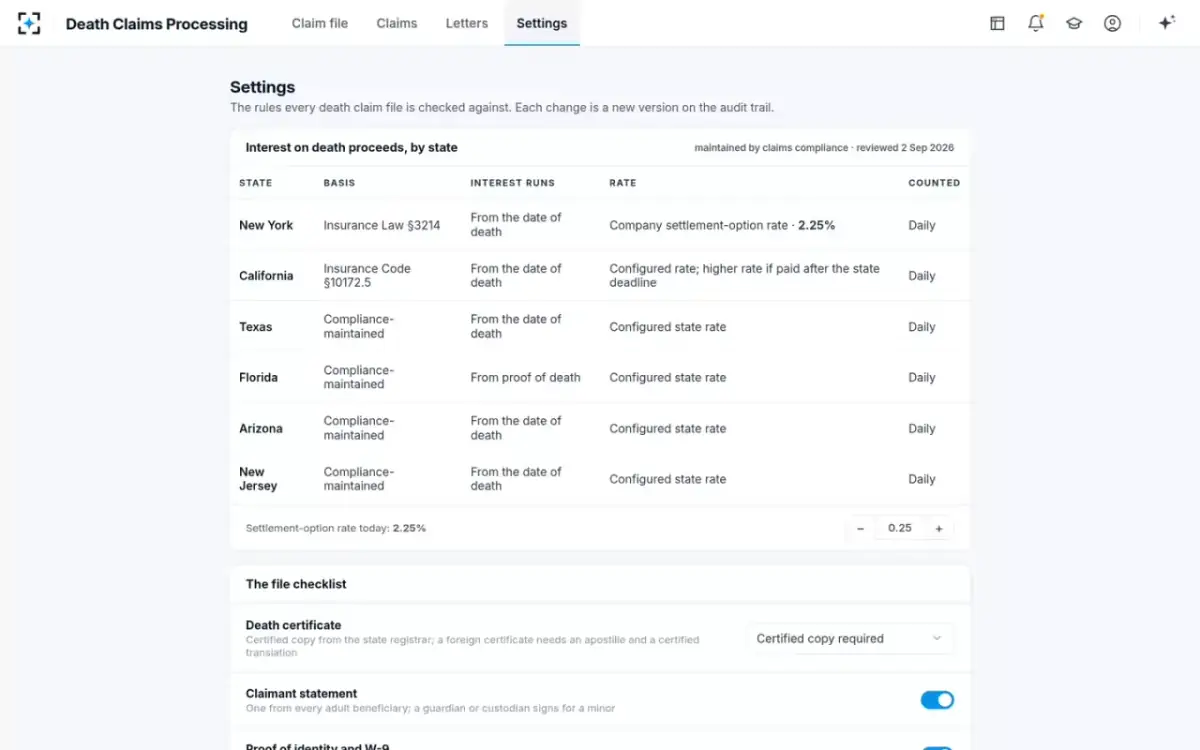Click the New York state cell

pyautogui.click(x=266, y=225)
